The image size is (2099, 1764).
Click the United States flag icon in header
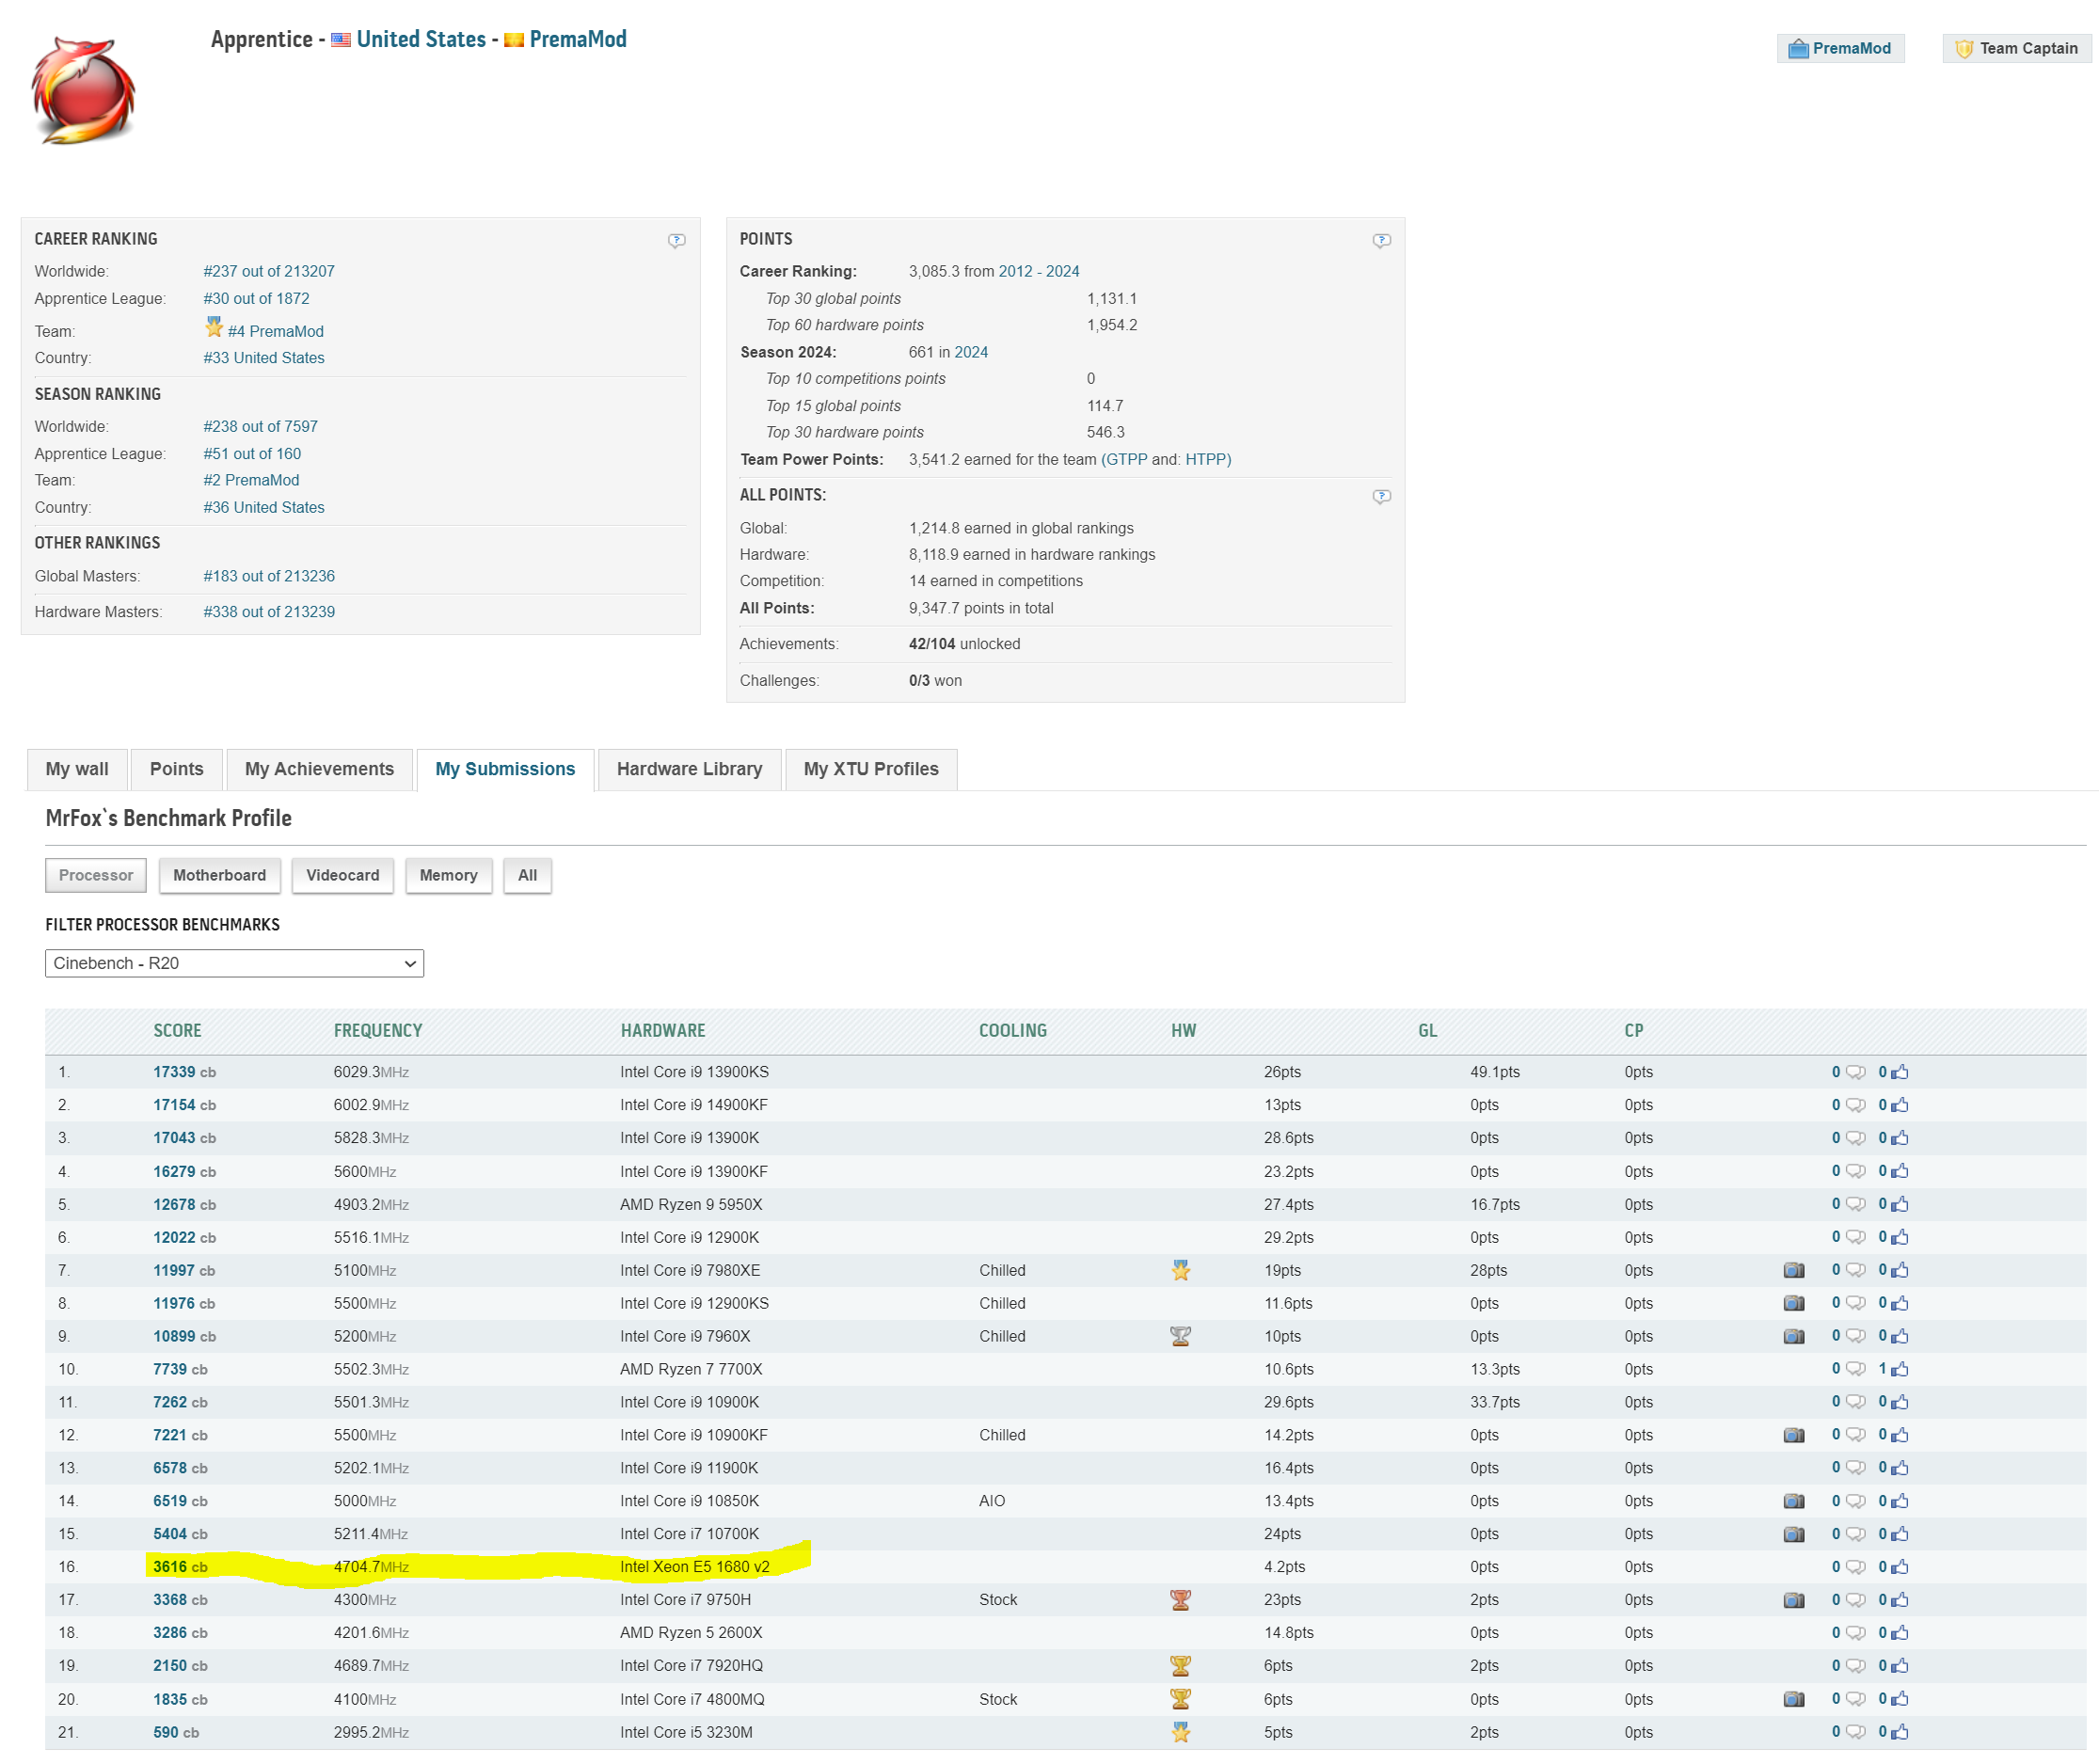coord(341,40)
